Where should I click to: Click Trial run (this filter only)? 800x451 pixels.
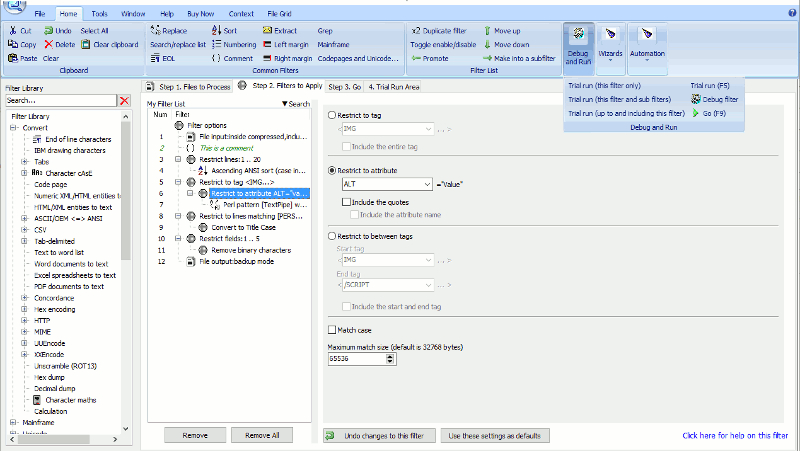tap(605, 86)
